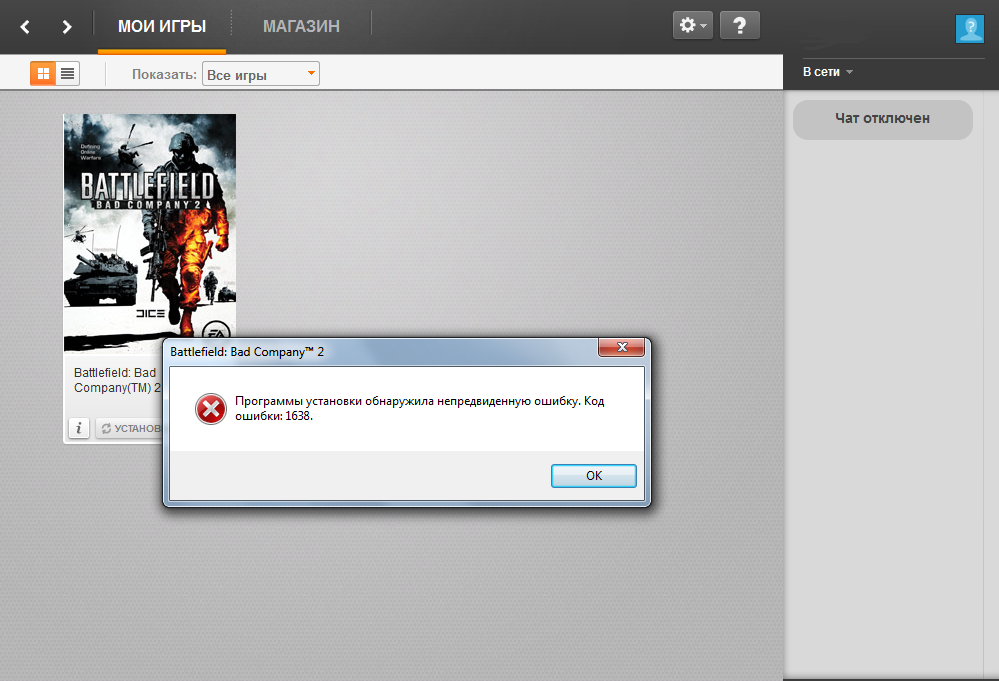Open the user profile avatar
This screenshot has height=681, width=999.
(970, 29)
